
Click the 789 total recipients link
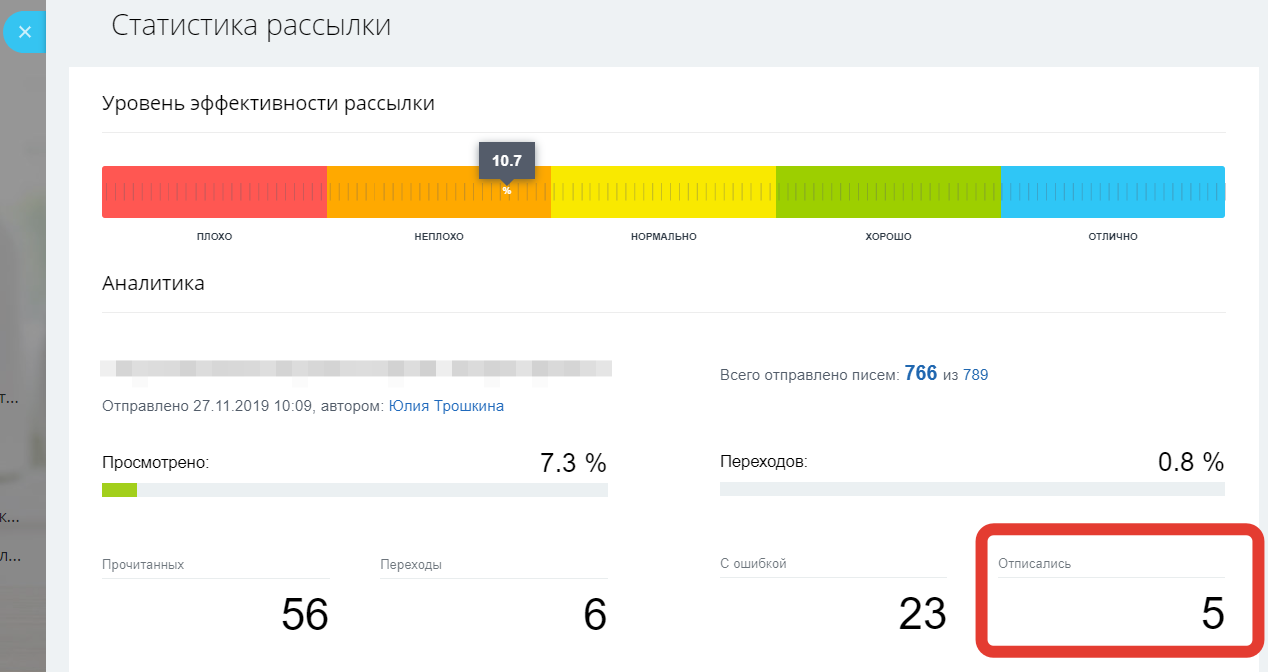(974, 374)
